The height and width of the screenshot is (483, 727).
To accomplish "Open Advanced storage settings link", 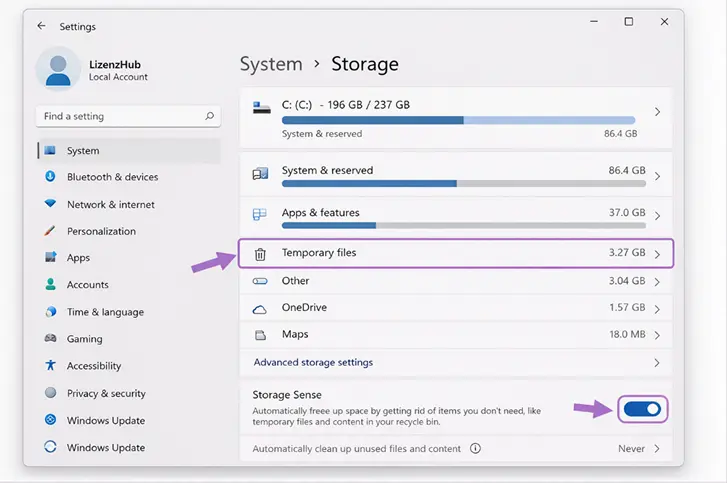I will point(313,362).
